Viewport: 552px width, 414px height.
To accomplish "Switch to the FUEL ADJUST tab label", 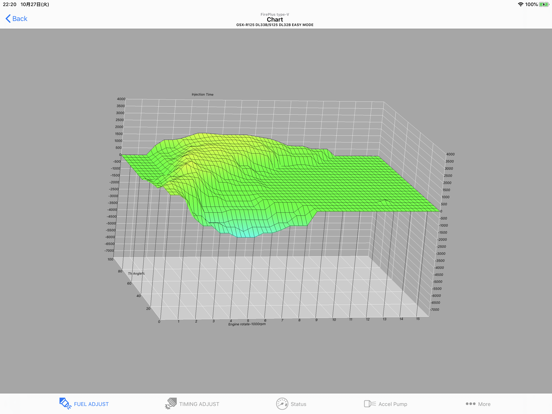I will (91, 404).
